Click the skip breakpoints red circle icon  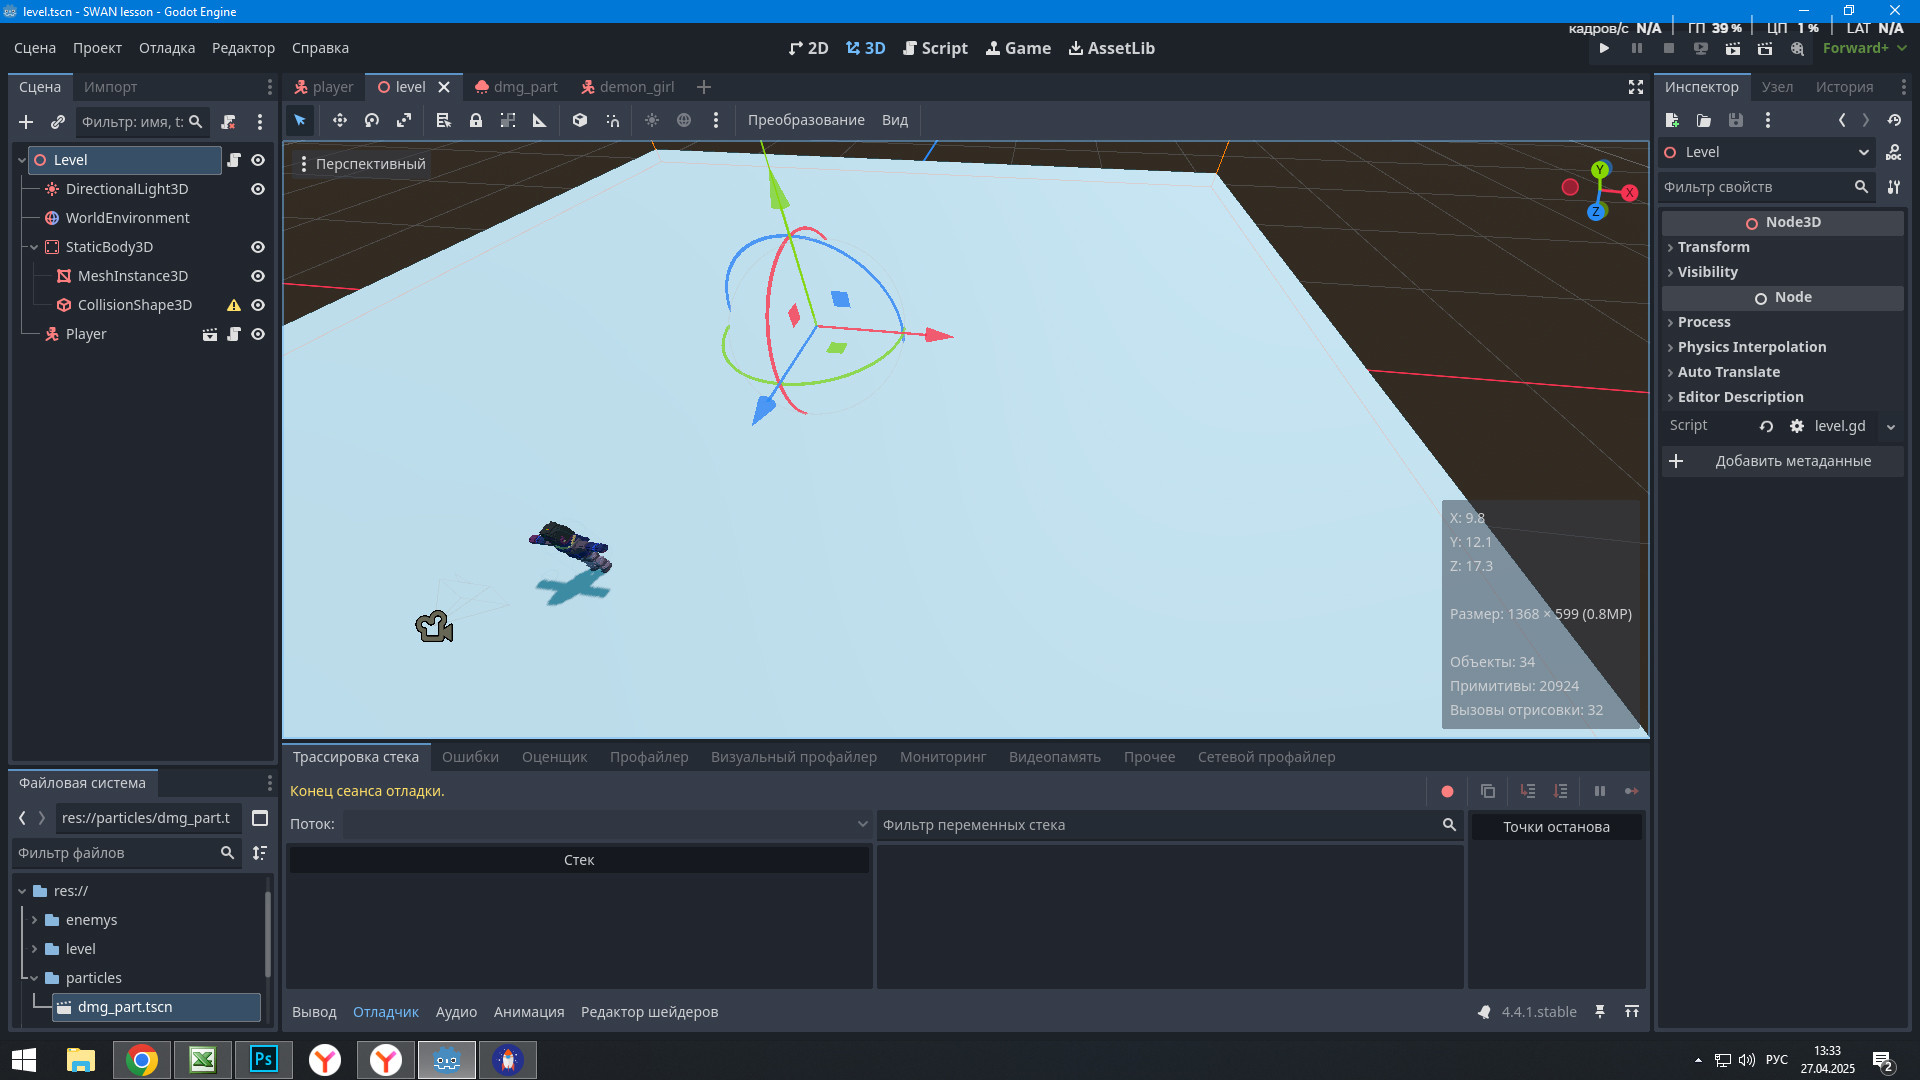pos(1447,791)
